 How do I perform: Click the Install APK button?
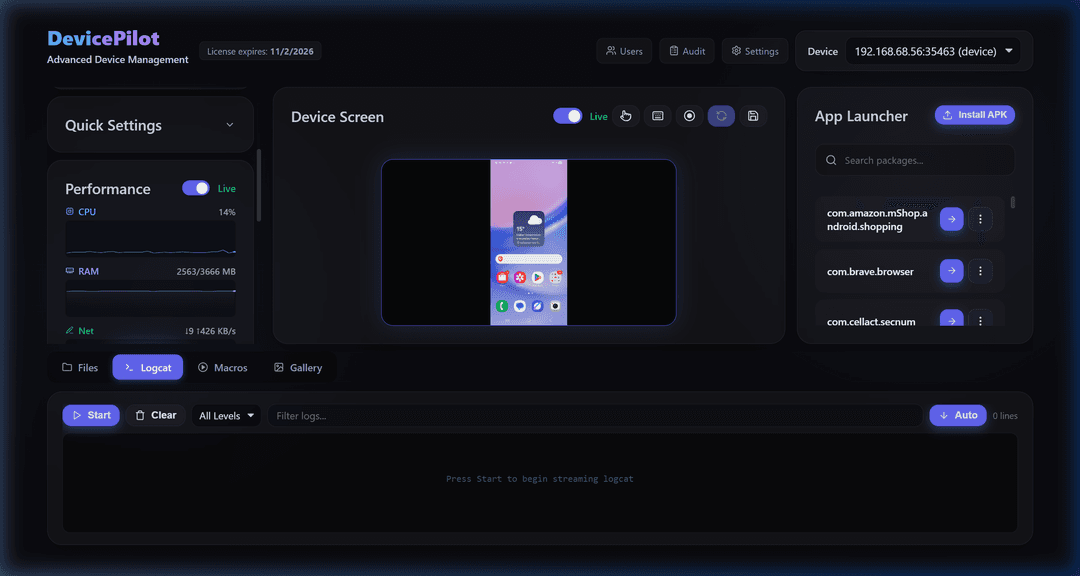(x=975, y=115)
